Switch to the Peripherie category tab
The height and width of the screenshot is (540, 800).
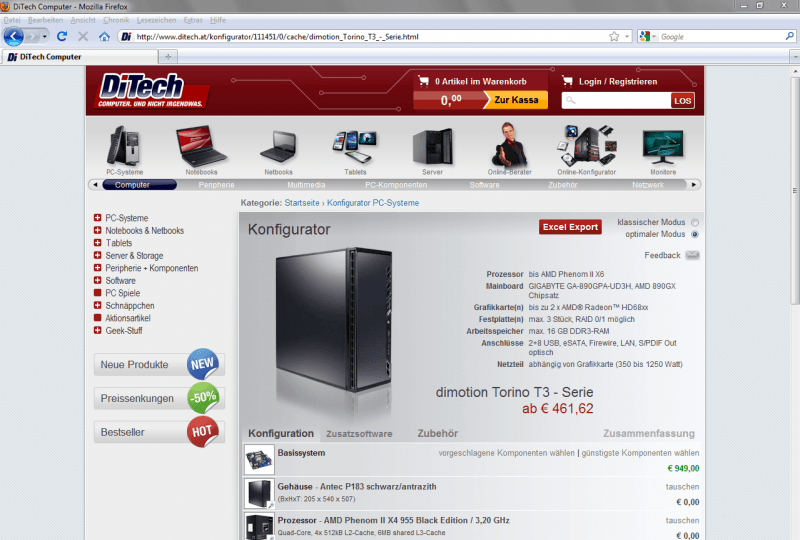tap(216, 185)
